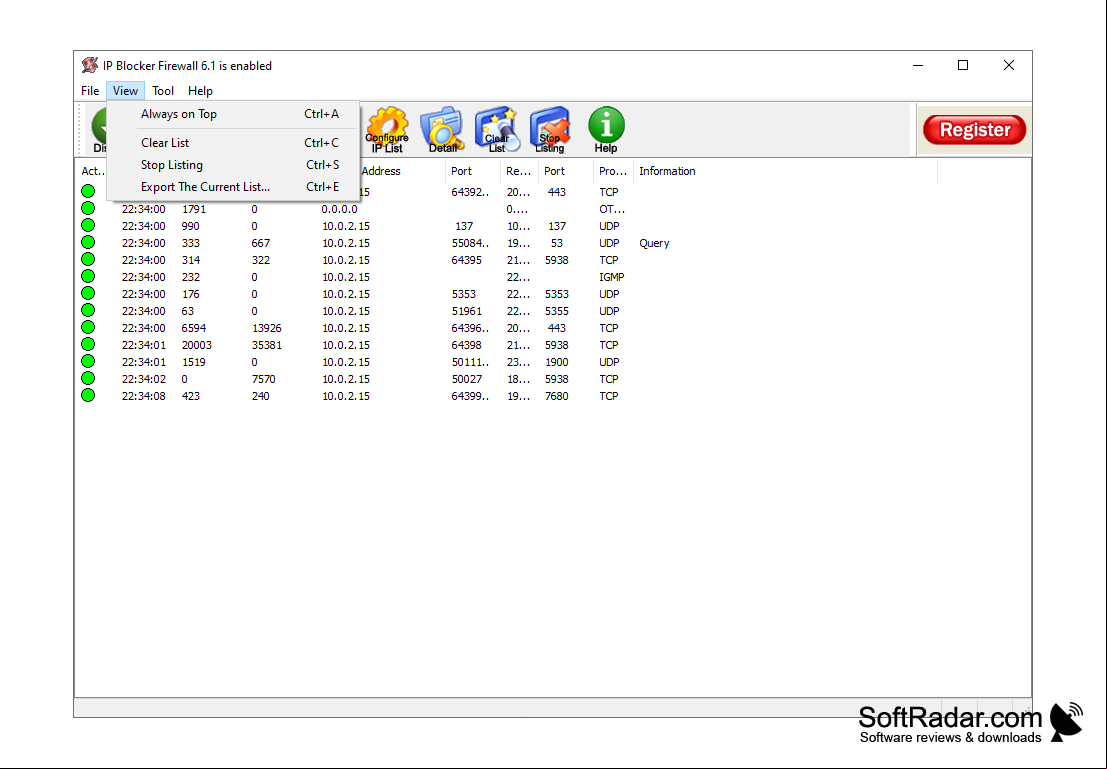The image size is (1107, 769).
Task: Select the 0.0.0.0 address cell
Action: [x=340, y=209]
